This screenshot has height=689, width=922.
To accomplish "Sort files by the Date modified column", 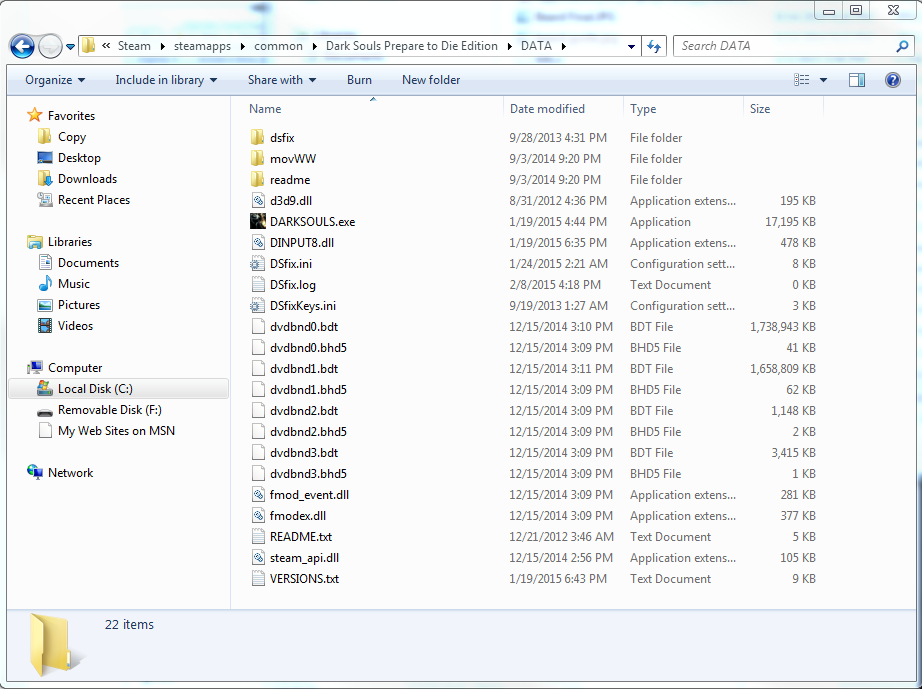I will point(563,109).
